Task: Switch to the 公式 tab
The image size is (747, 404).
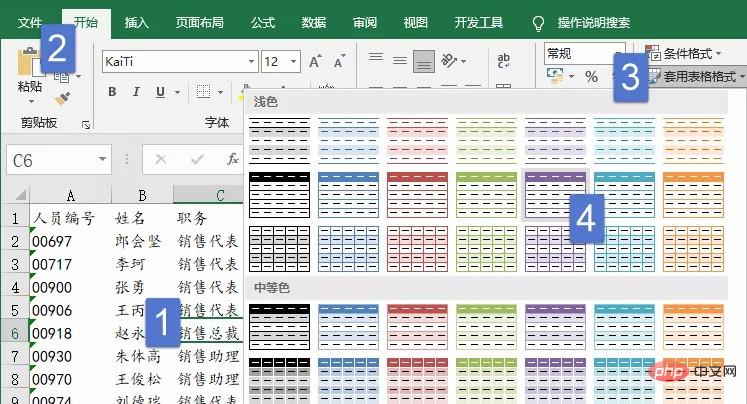Action: [x=263, y=22]
